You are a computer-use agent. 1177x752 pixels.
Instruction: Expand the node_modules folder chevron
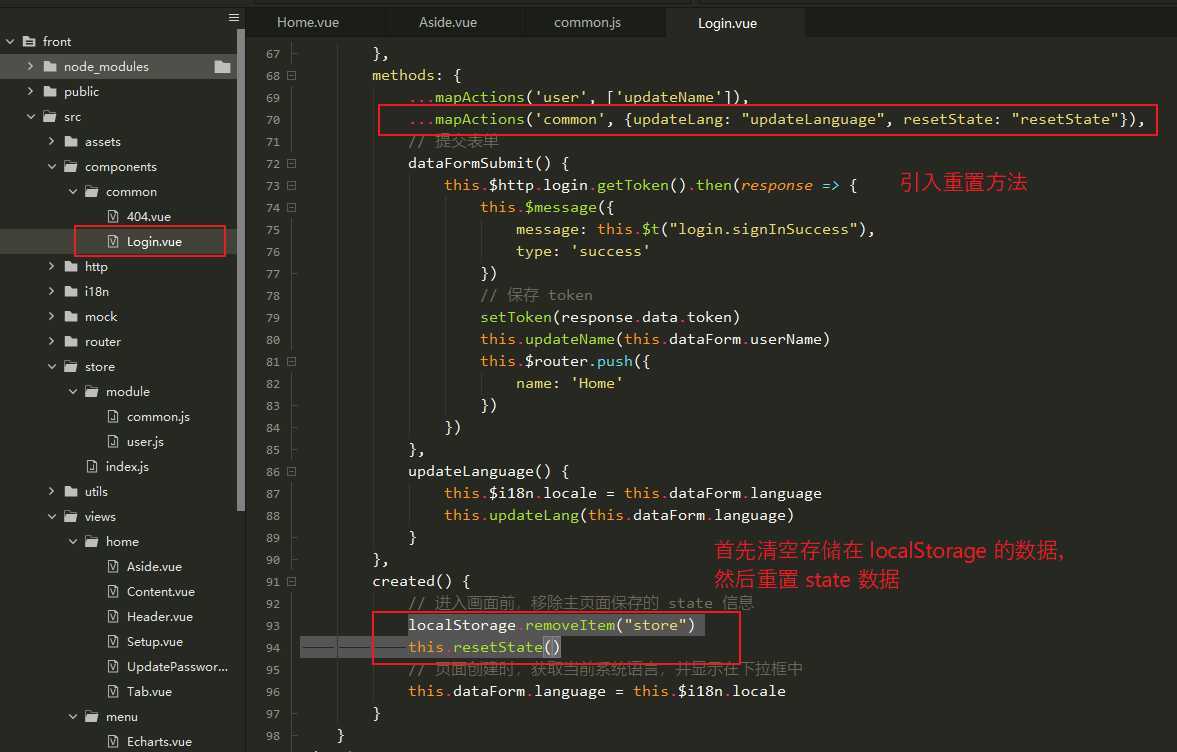[x=31, y=66]
